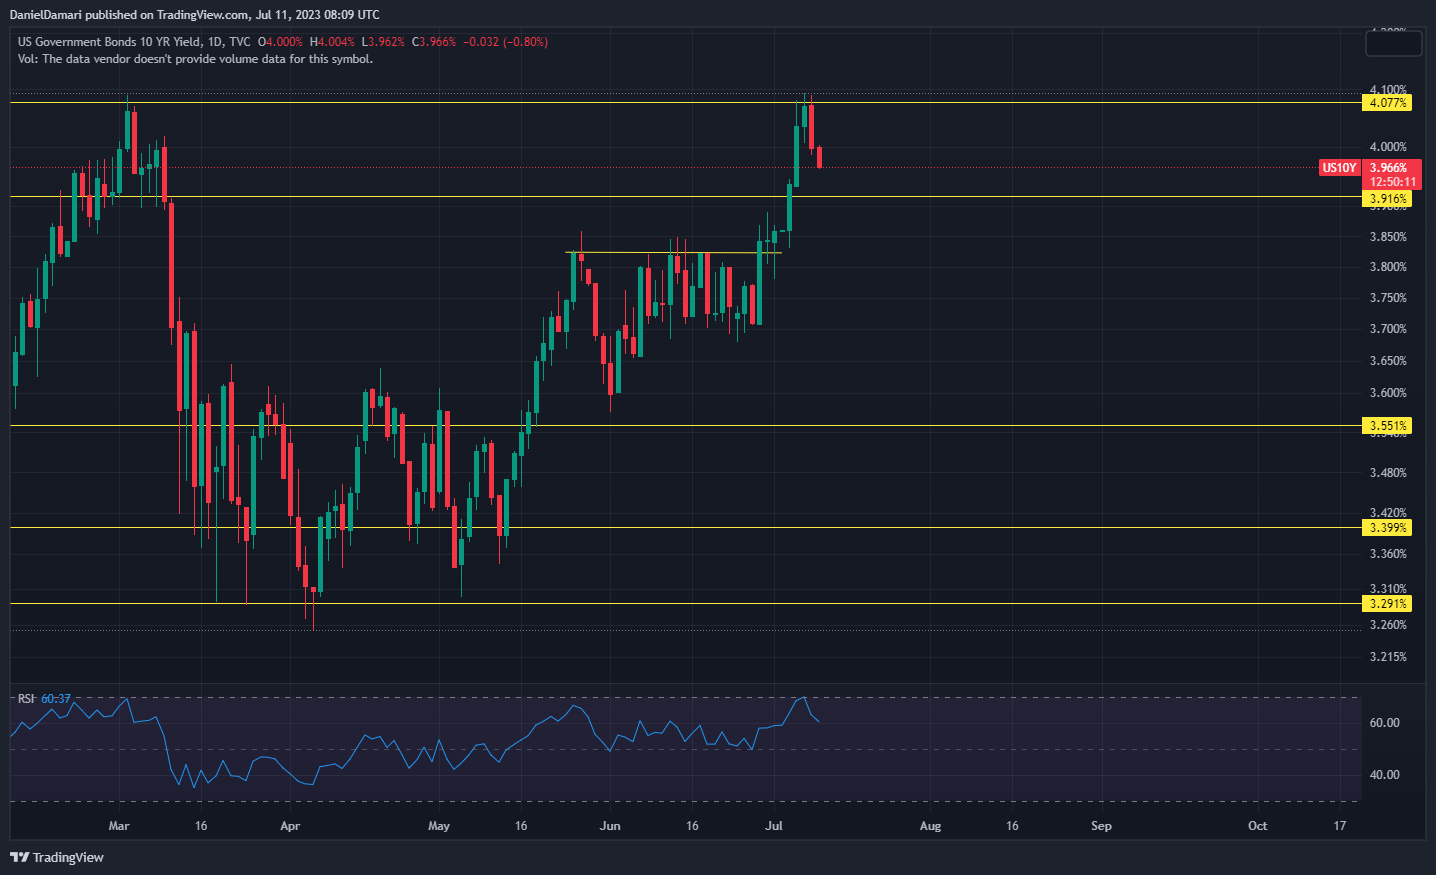Image resolution: width=1436 pixels, height=875 pixels.
Task: Click the Close value C3.966%
Action: 434,42
